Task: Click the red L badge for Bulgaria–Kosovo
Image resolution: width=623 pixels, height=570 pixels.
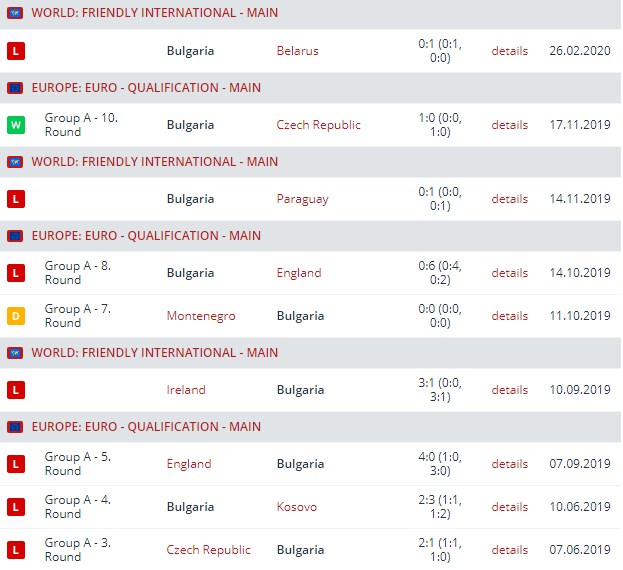Action: [15, 507]
